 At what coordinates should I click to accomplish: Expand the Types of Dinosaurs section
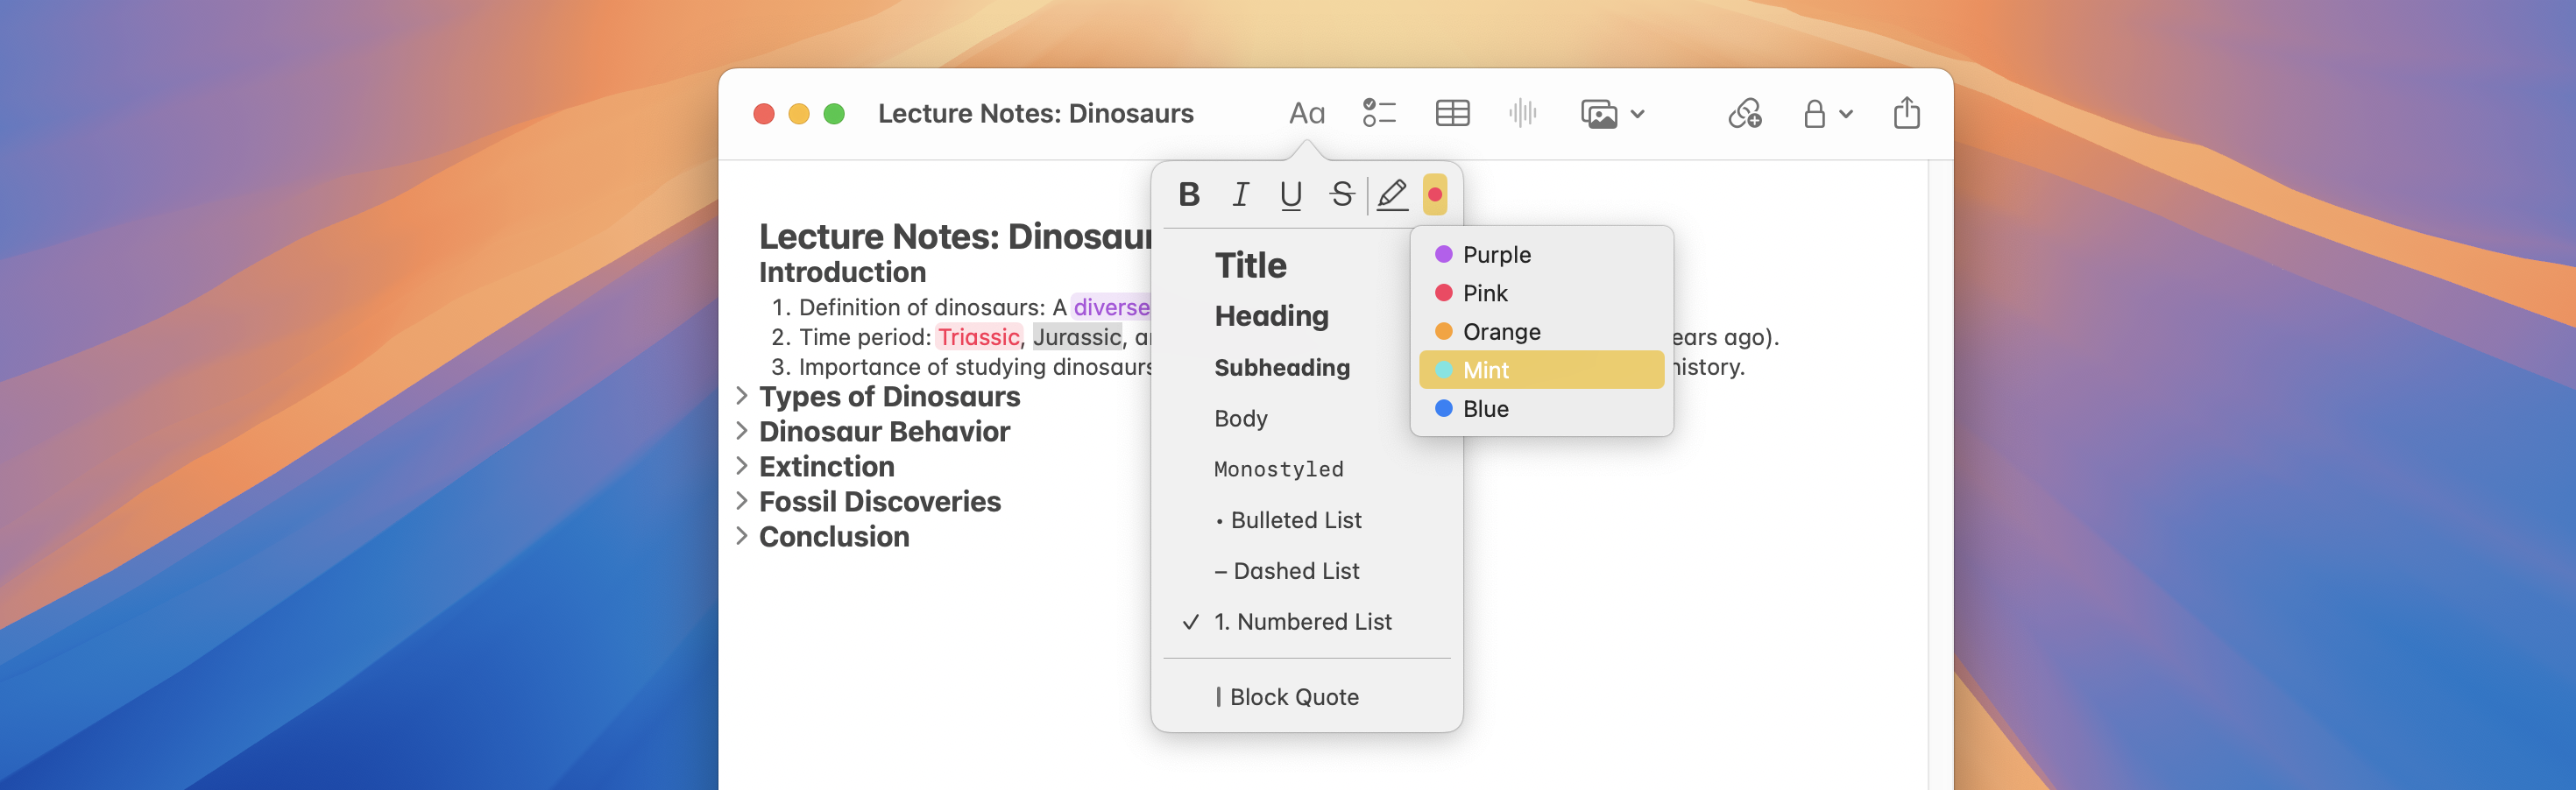tap(741, 396)
